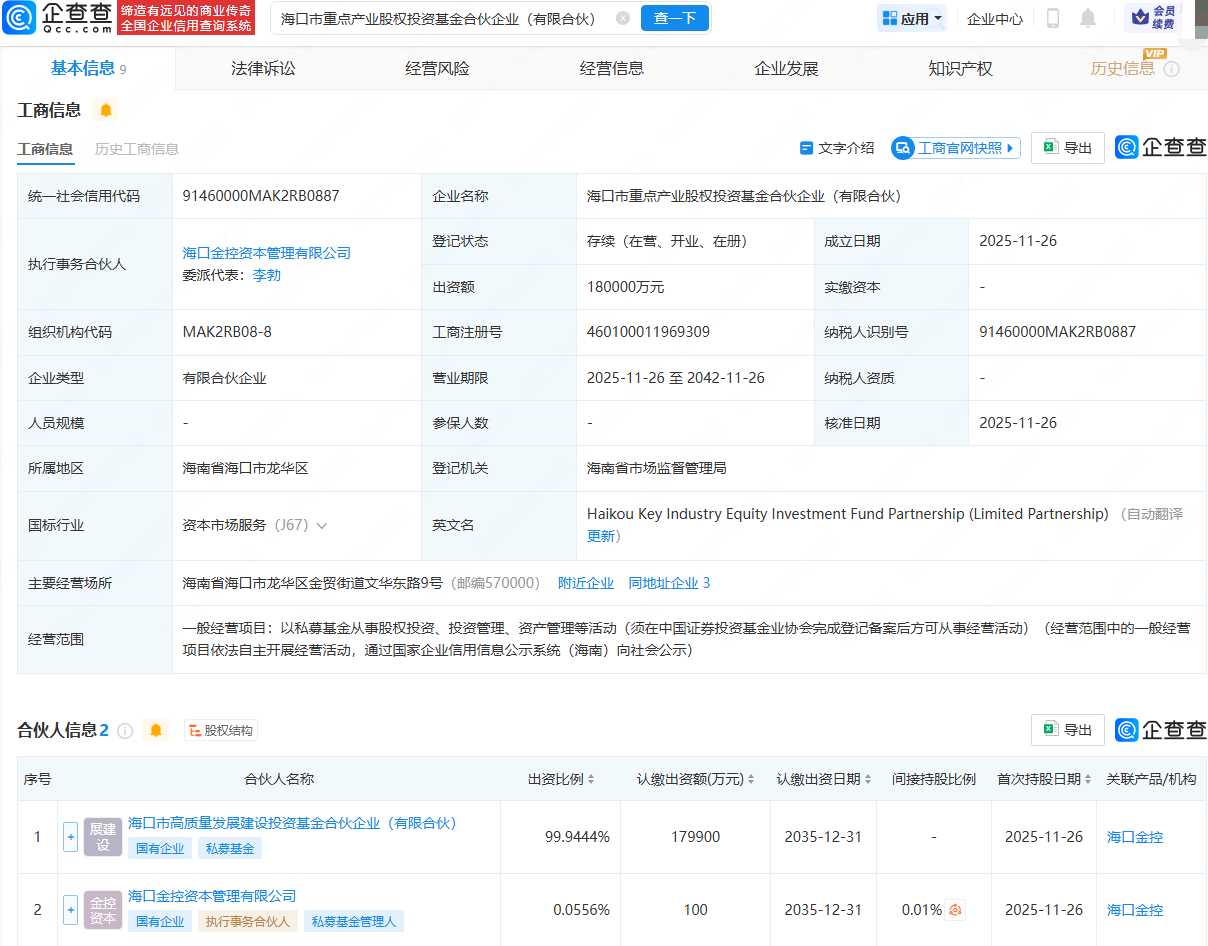
Task: Expand 资本市场服务 industry chevron
Action: click(x=322, y=526)
